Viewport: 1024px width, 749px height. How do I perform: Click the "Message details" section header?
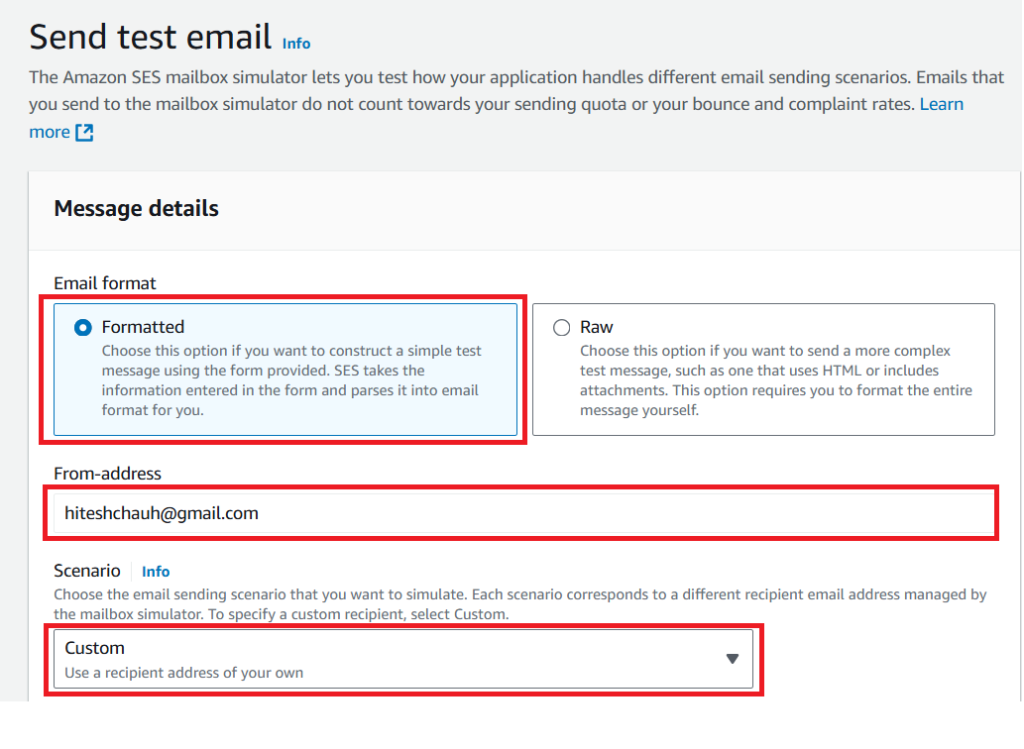[136, 209]
